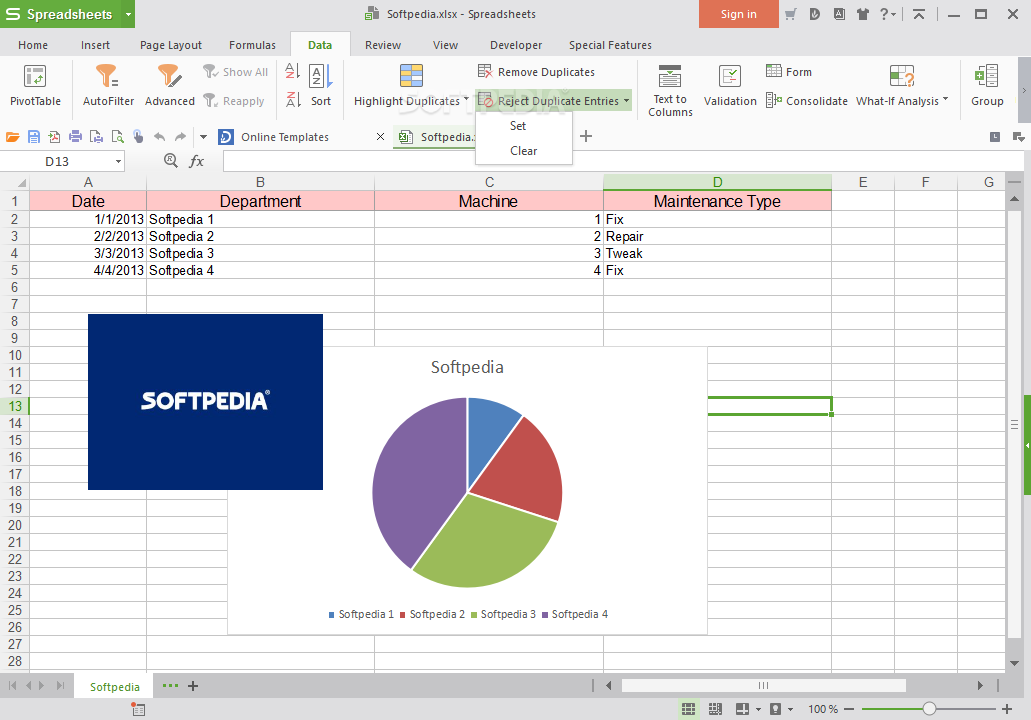1031x720 pixels.
Task: Click the horizontal scrollbar thumb
Action: pos(763,686)
